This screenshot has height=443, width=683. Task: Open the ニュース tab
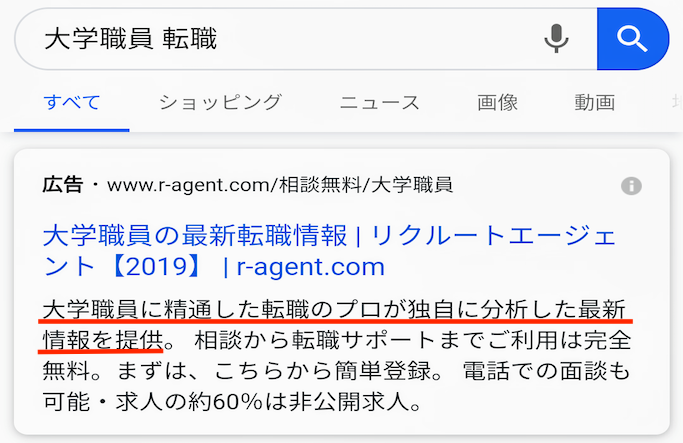379,103
